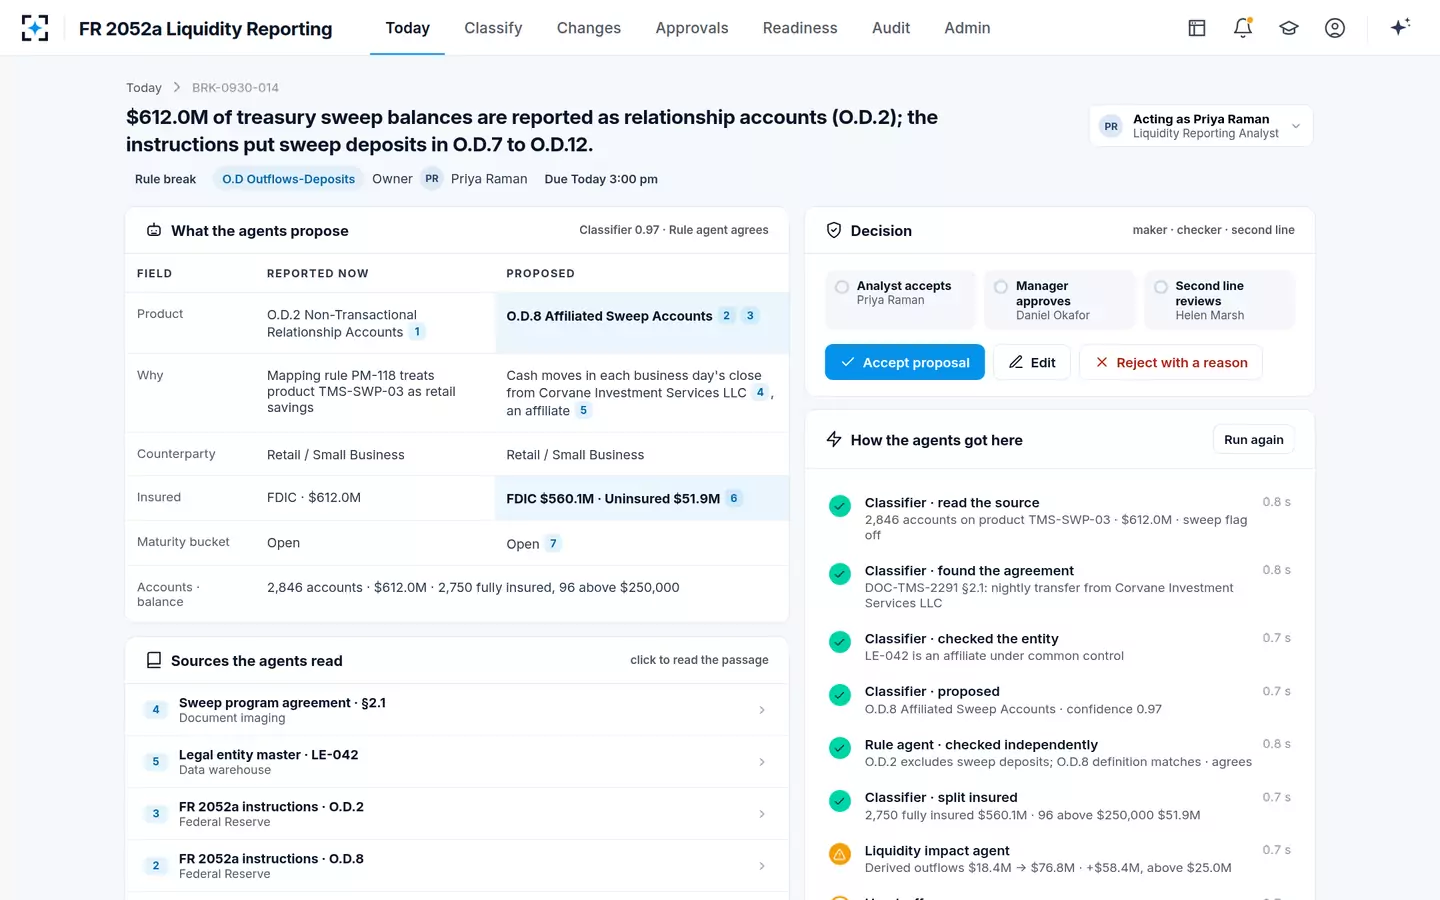Viewport: 1440px width, 900px height.
Task: Click the PR avatar next to owner Priya Raman
Action: [x=432, y=179]
